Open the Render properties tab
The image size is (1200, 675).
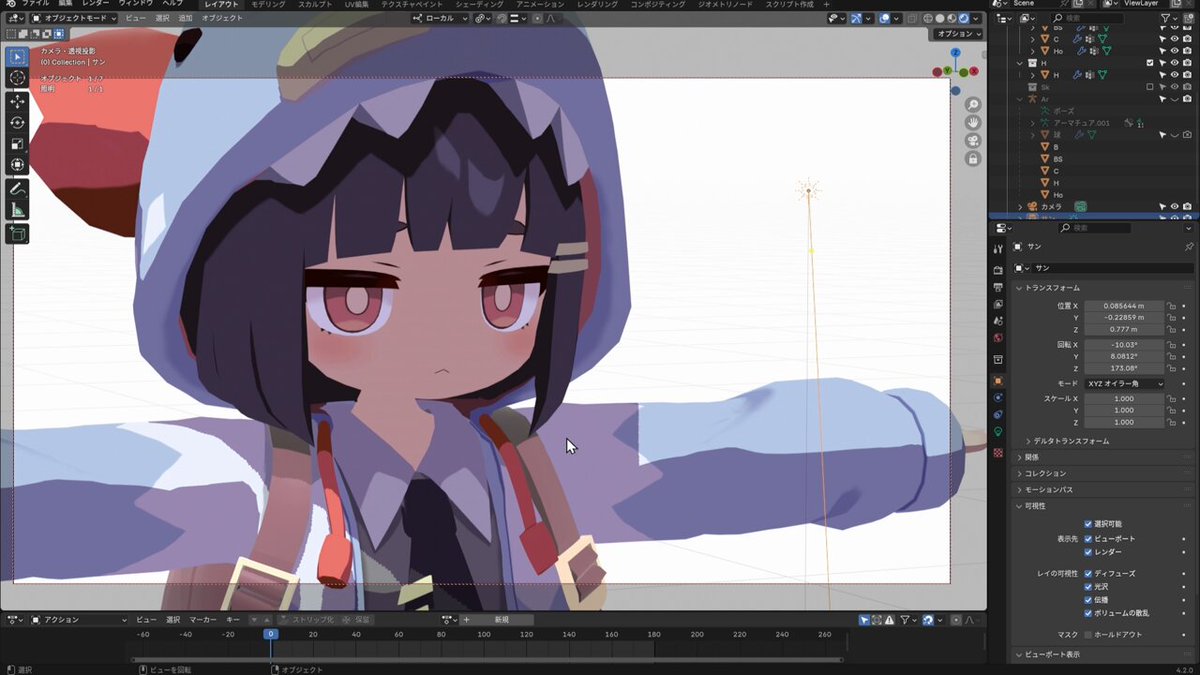coord(998,270)
